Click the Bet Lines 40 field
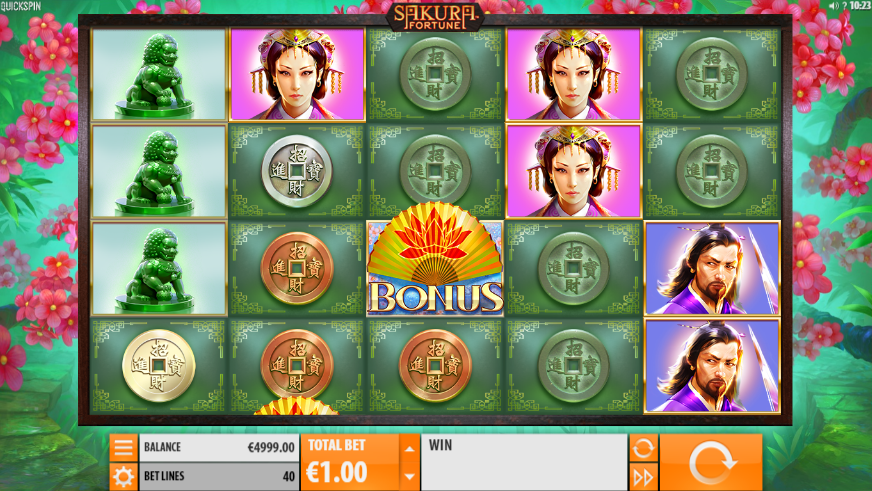 coord(219,477)
